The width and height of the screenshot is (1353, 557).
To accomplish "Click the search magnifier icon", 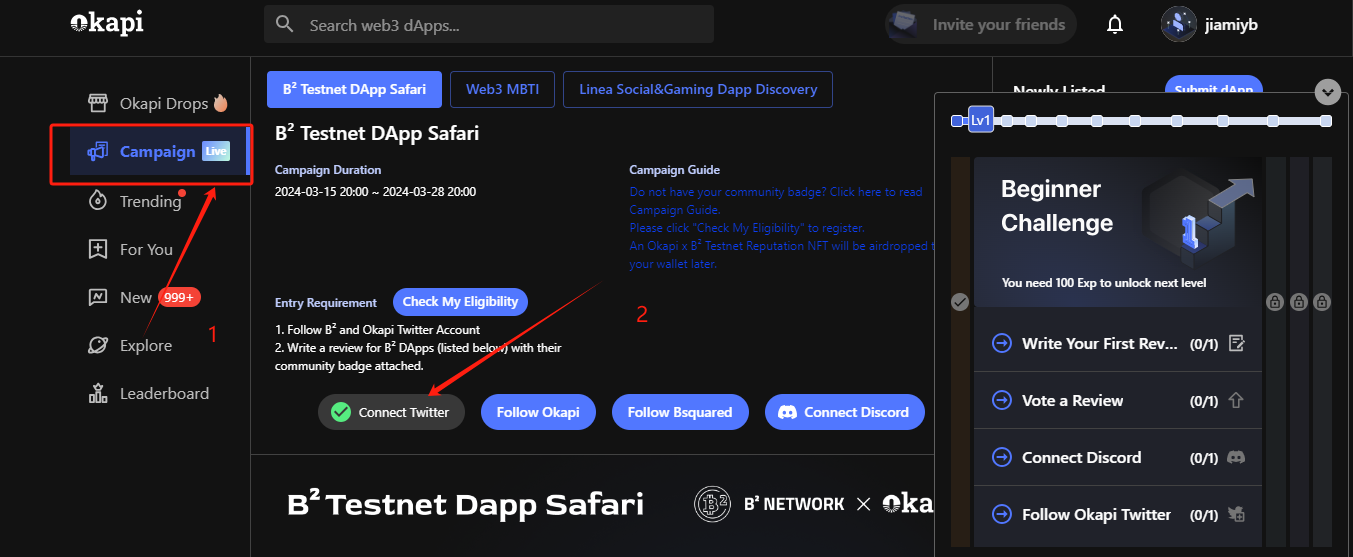I will 285,24.
